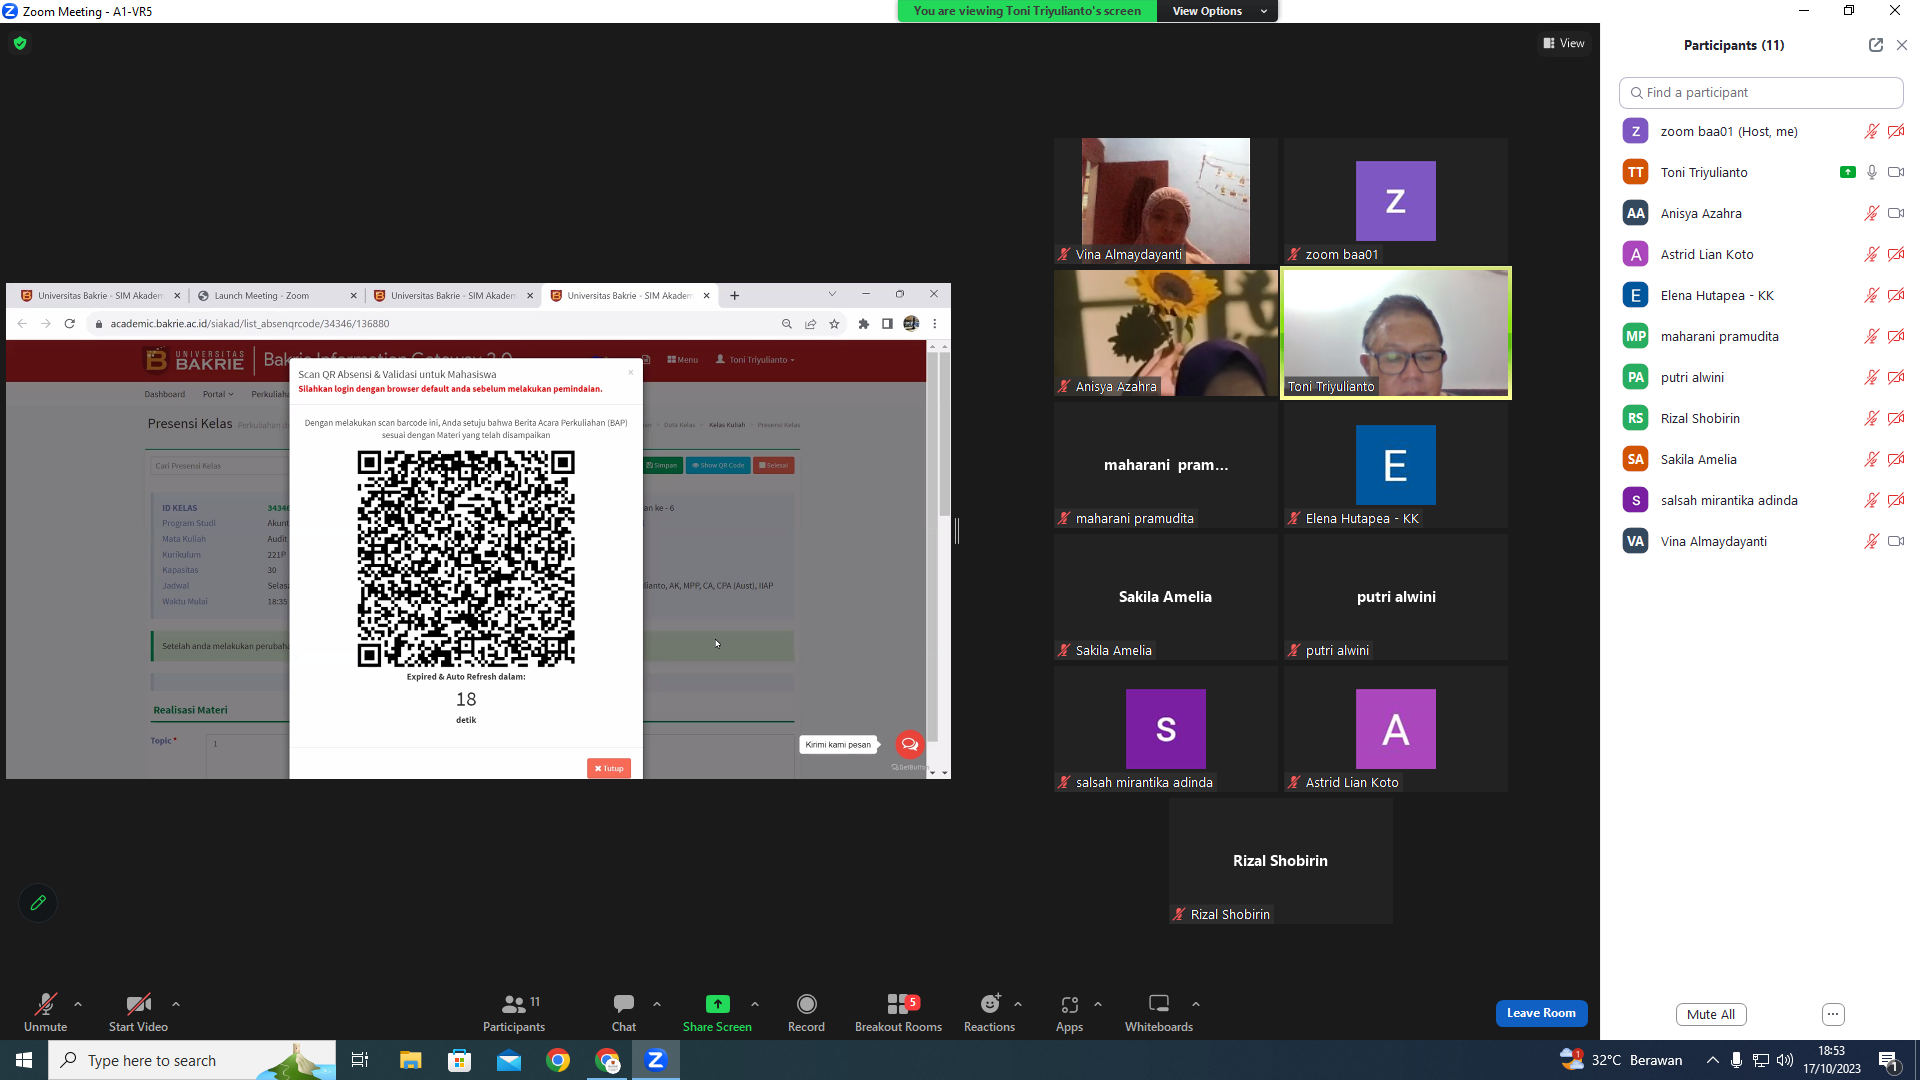Open Task View on taskbar

(x=360, y=1060)
